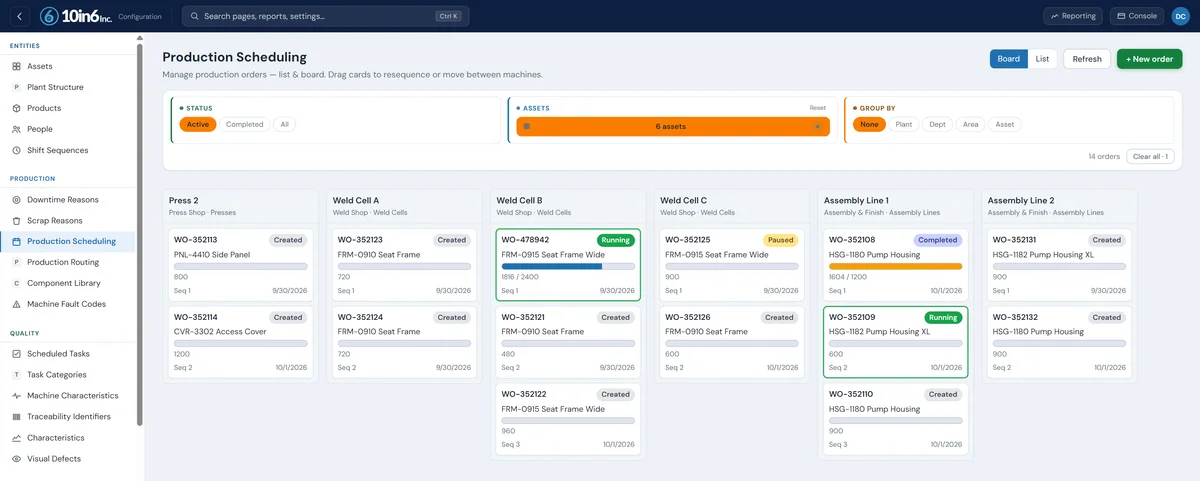This screenshot has width=1200, height=481.
Task: Select the Completed status filter
Action: coord(245,125)
